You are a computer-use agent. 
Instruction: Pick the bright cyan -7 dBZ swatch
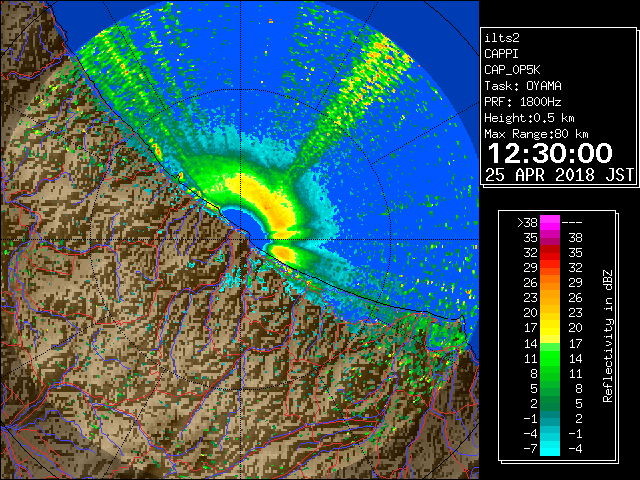550,449
